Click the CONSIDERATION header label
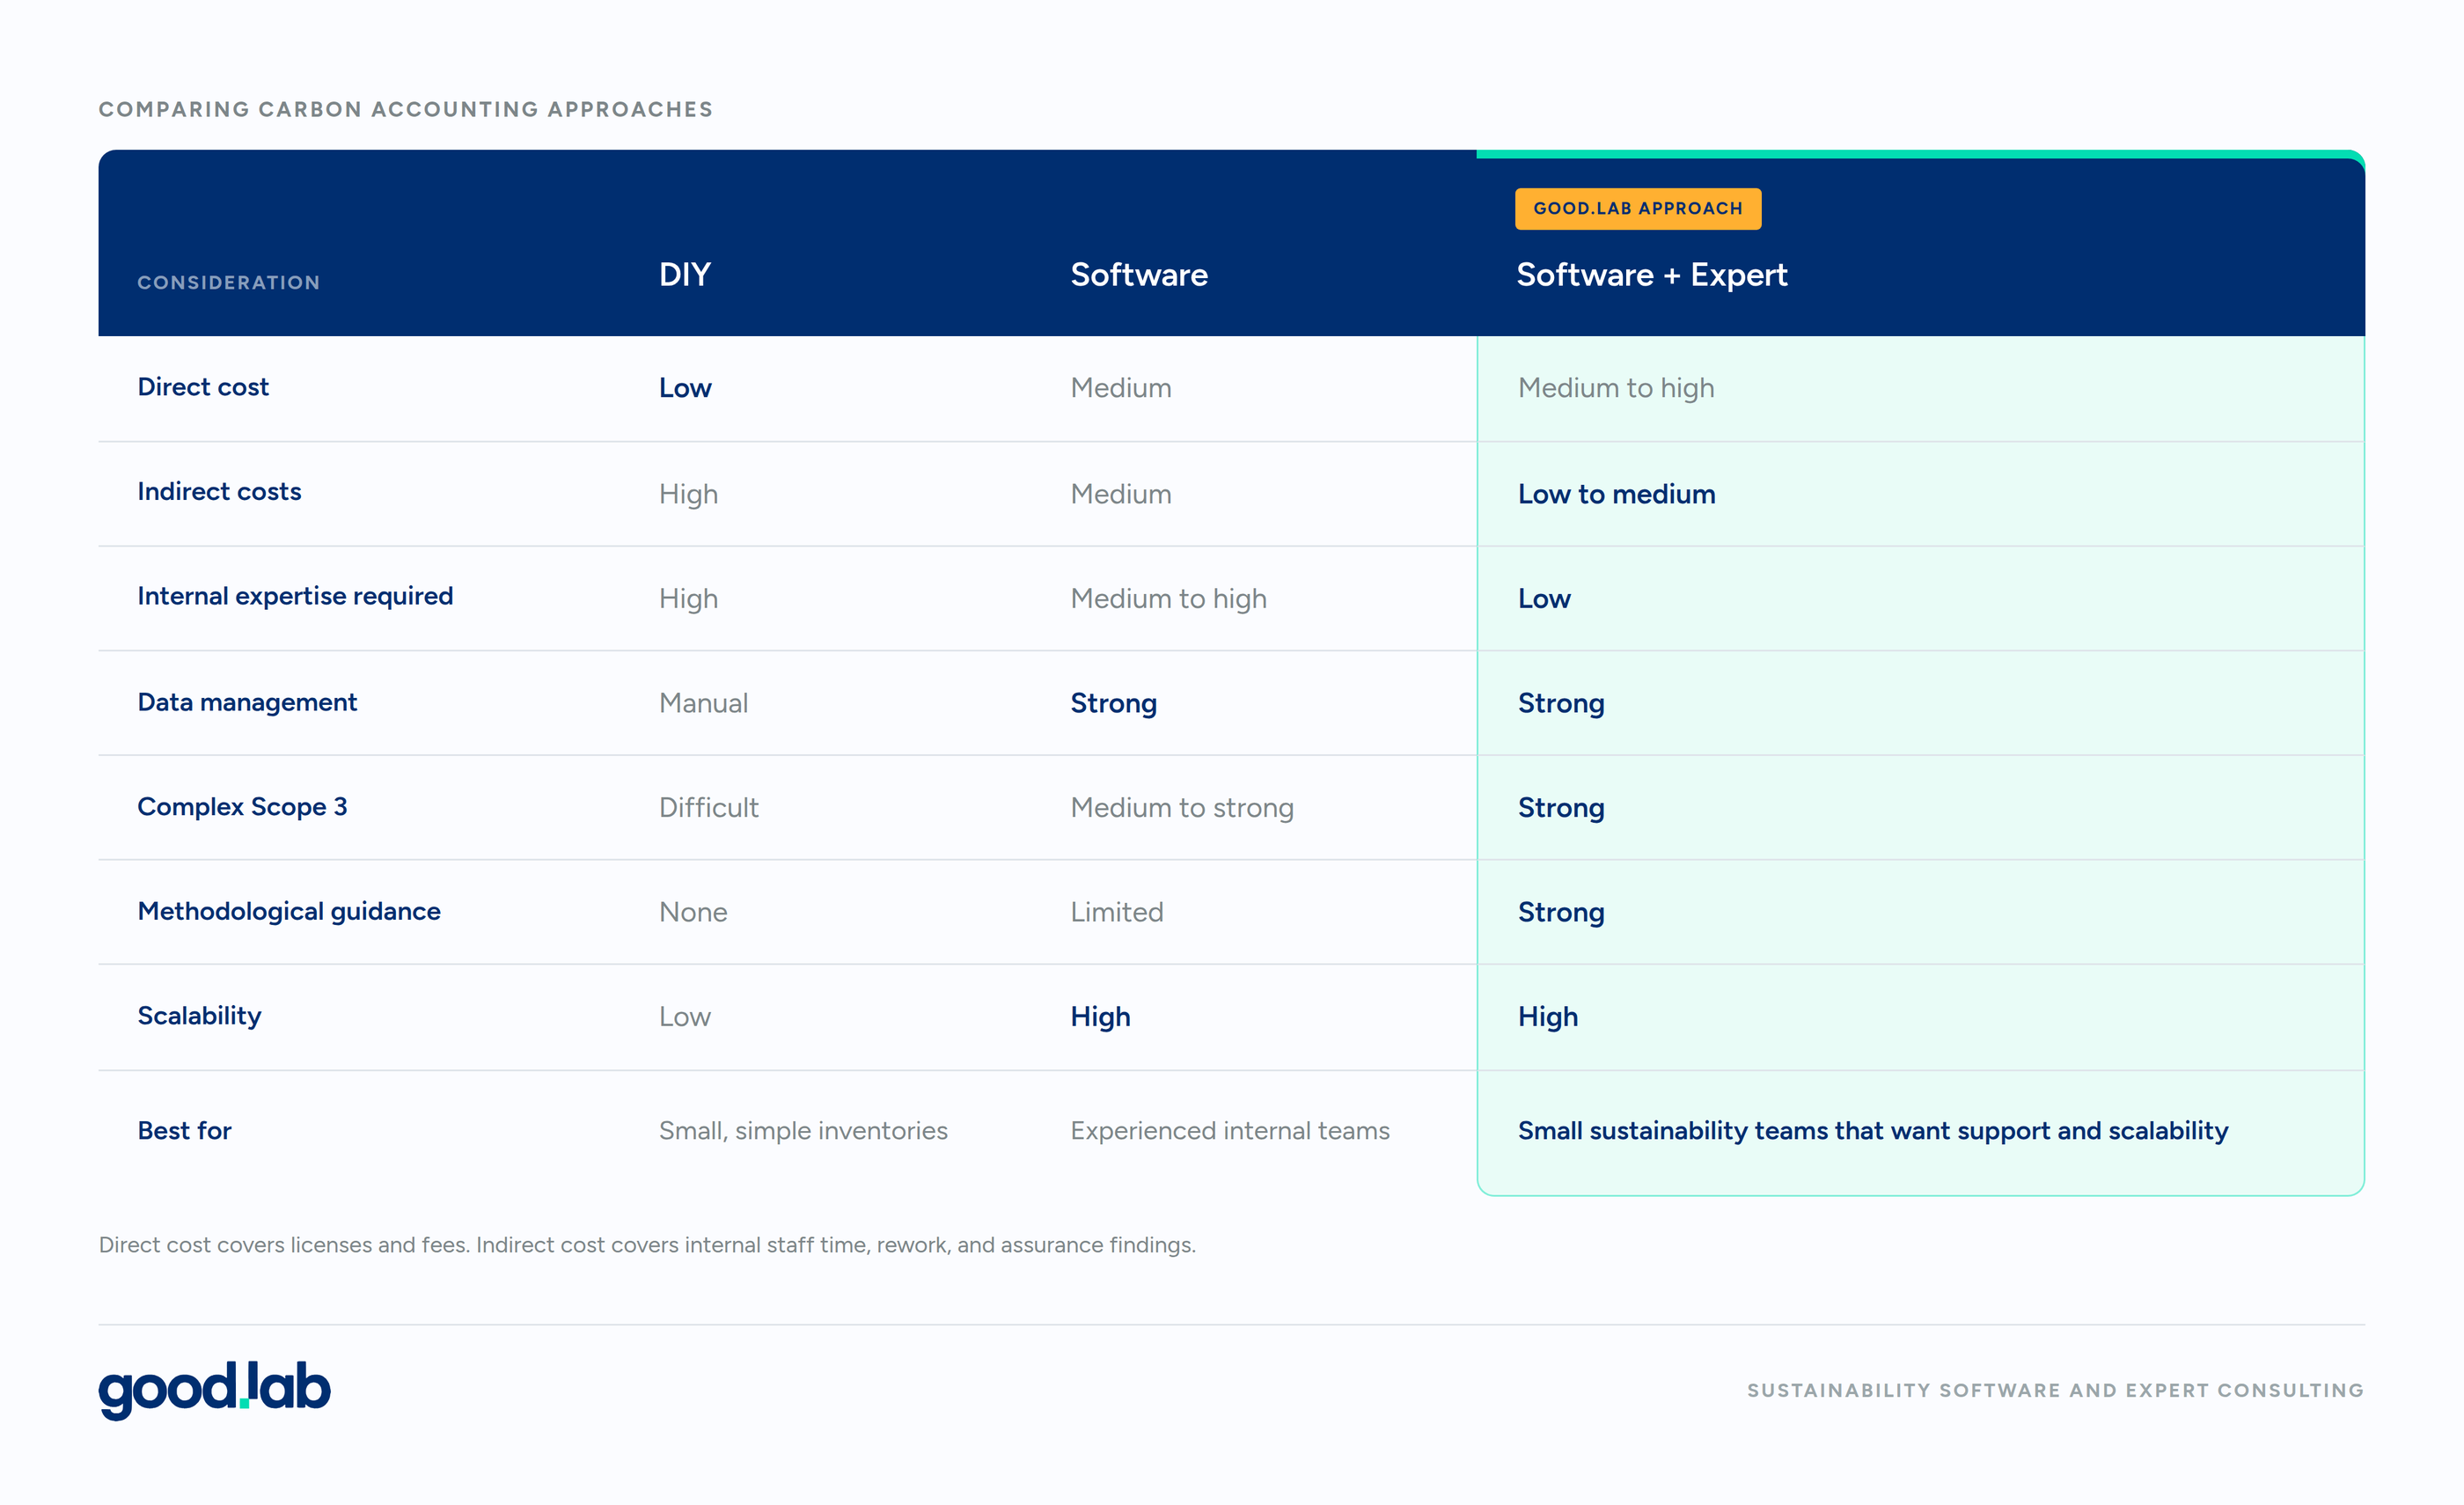The height and width of the screenshot is (1505, 2464). (229, 283)
